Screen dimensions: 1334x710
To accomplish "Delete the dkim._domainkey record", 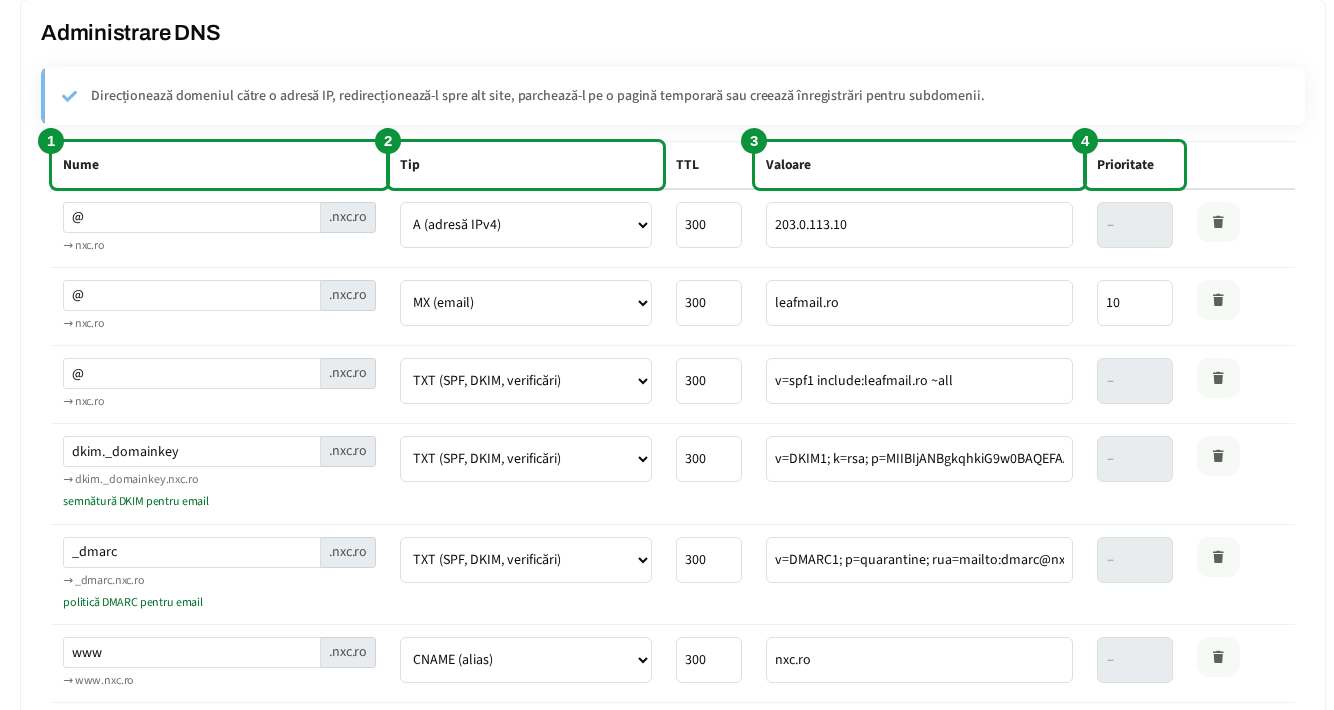I will 1218,456.
